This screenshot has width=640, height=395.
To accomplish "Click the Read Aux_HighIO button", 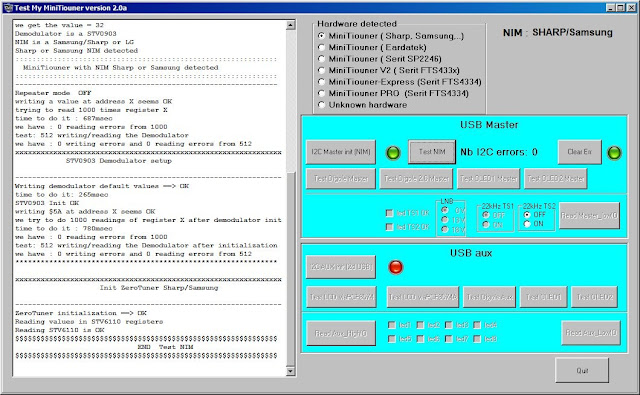I will 341,333.
